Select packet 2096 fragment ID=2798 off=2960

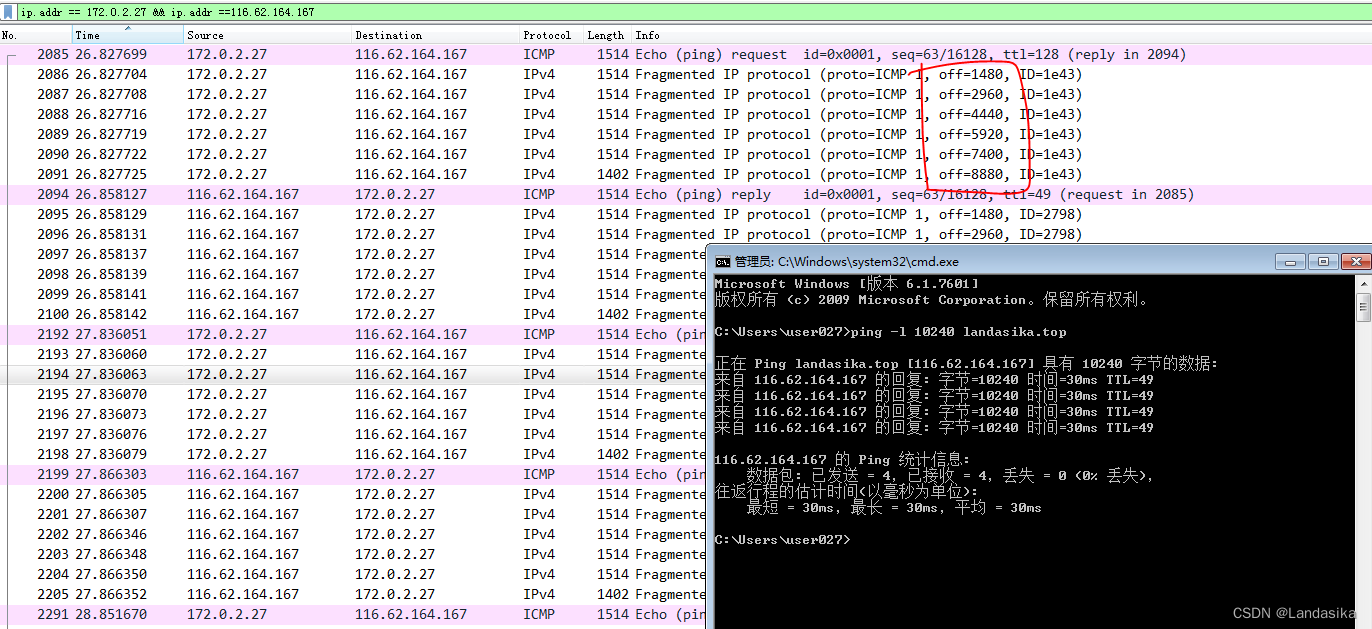[x=686, y=234]
